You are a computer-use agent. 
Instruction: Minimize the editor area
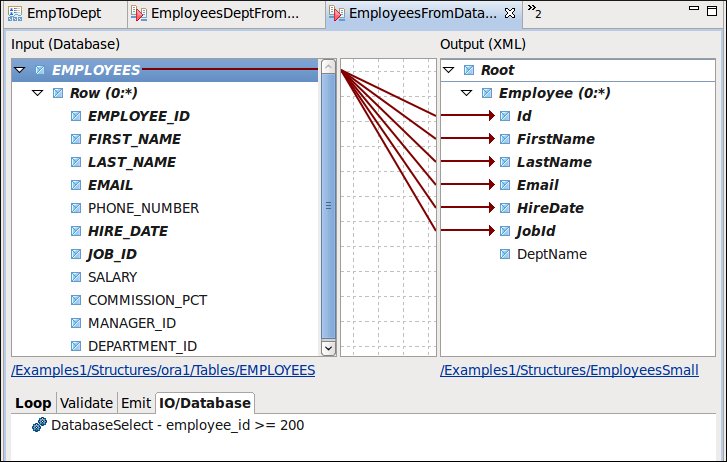694,8
